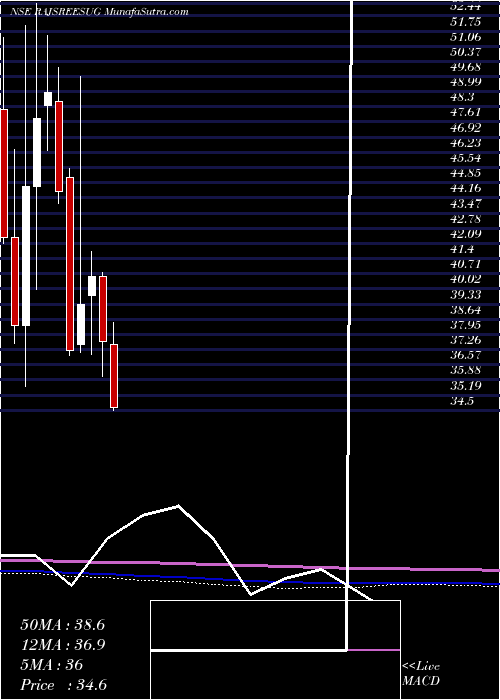Image resolution: width=500 pixels, height=700 pixels.
Task: Click the 38.64 price axis label
Action: coord(466,310)
